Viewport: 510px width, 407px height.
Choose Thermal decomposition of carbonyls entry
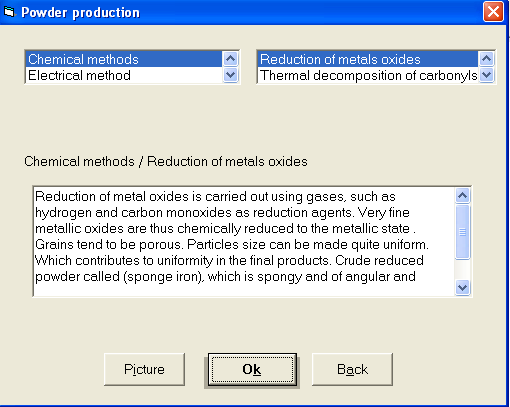point(368,75)
